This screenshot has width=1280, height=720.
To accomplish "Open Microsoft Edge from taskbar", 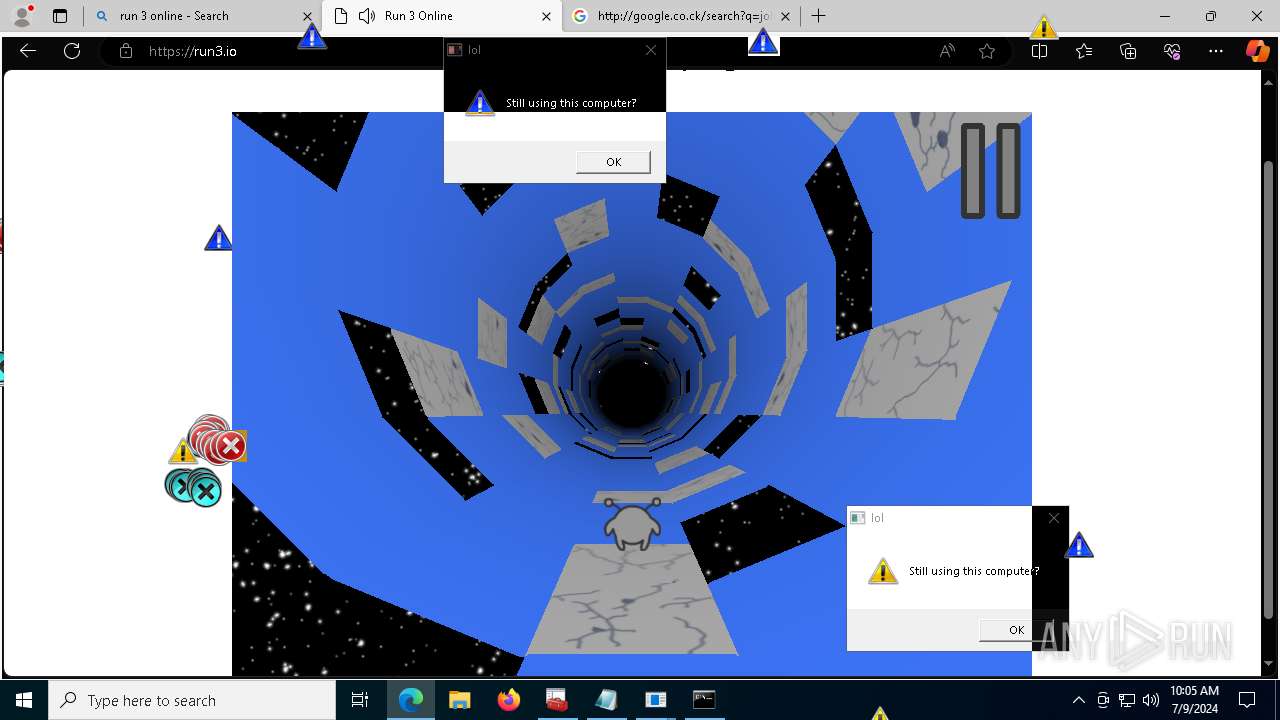I will click(x=411, y=700).
